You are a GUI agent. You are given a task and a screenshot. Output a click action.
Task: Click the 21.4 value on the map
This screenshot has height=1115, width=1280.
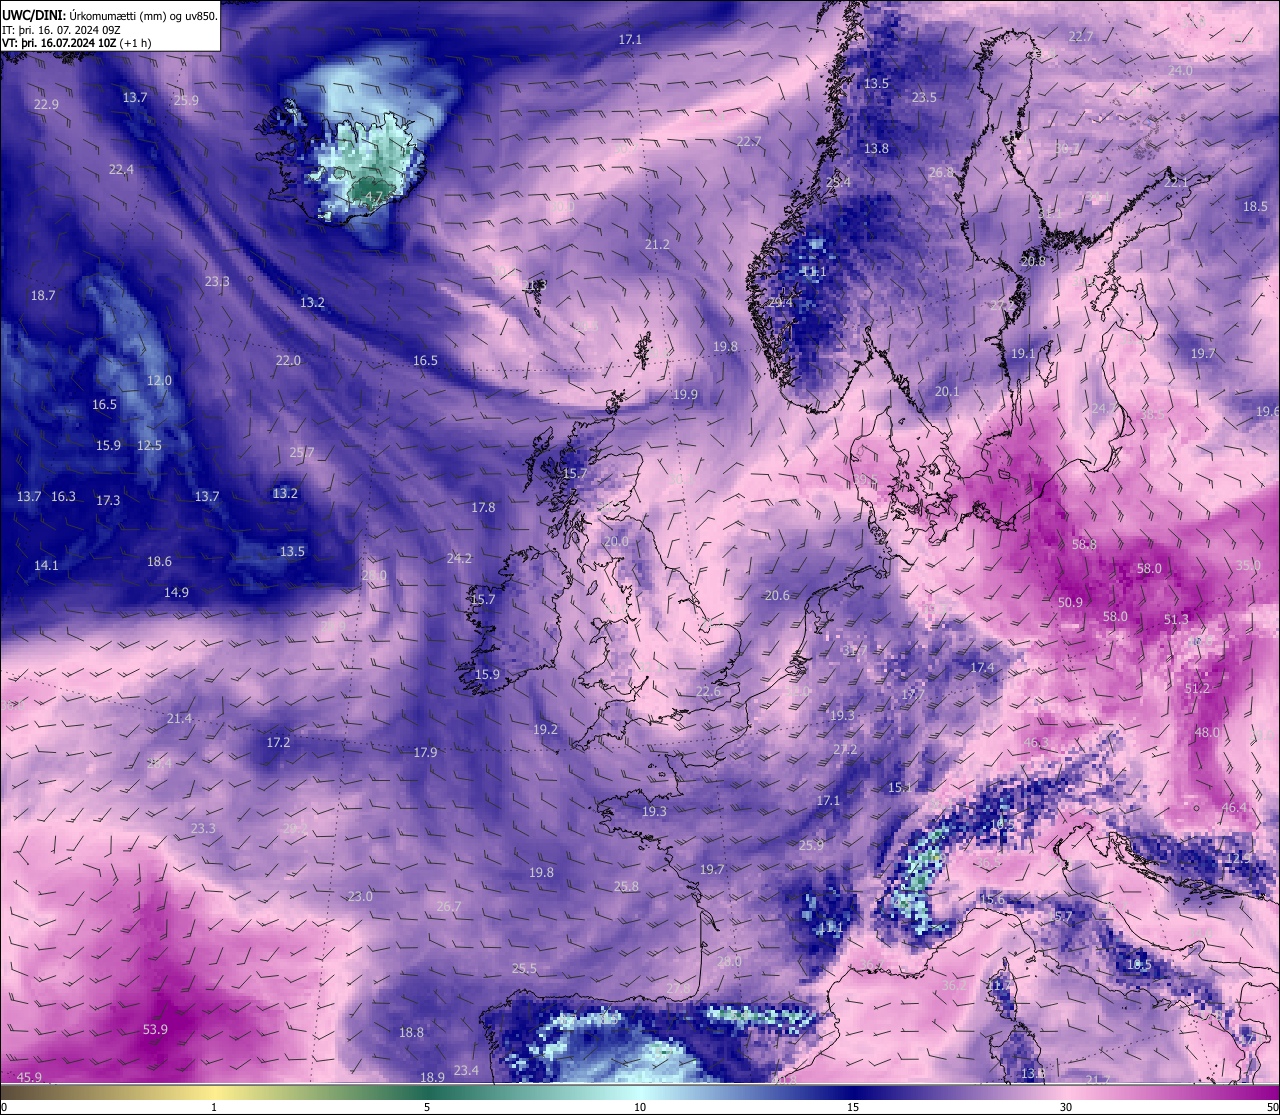coord(179,719)
